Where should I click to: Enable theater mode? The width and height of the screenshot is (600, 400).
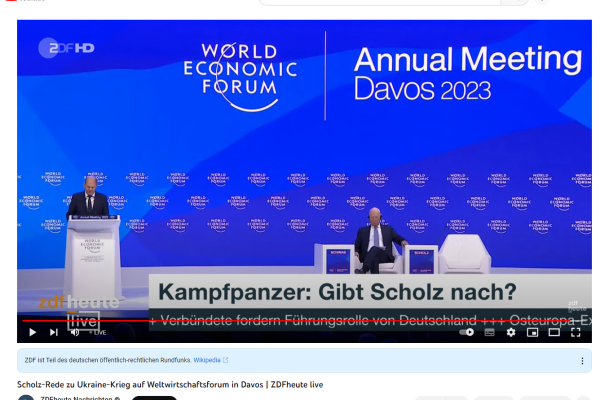[x=554, y=332]
